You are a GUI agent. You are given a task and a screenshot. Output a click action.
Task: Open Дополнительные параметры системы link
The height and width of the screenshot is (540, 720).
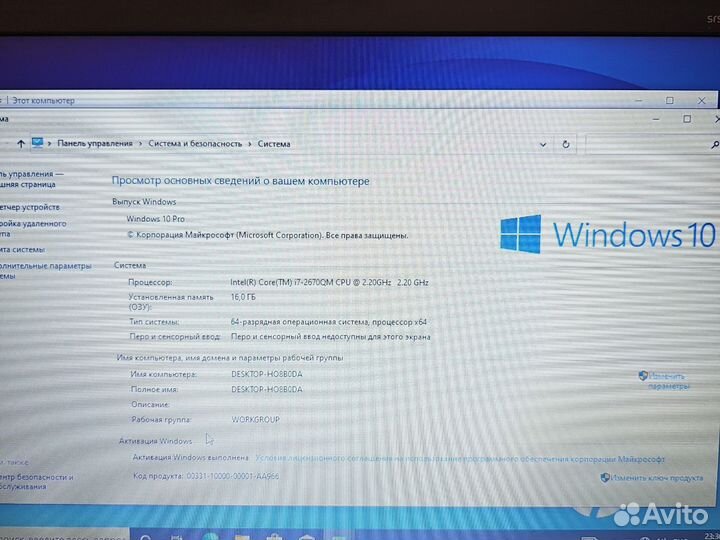(45, 270)
